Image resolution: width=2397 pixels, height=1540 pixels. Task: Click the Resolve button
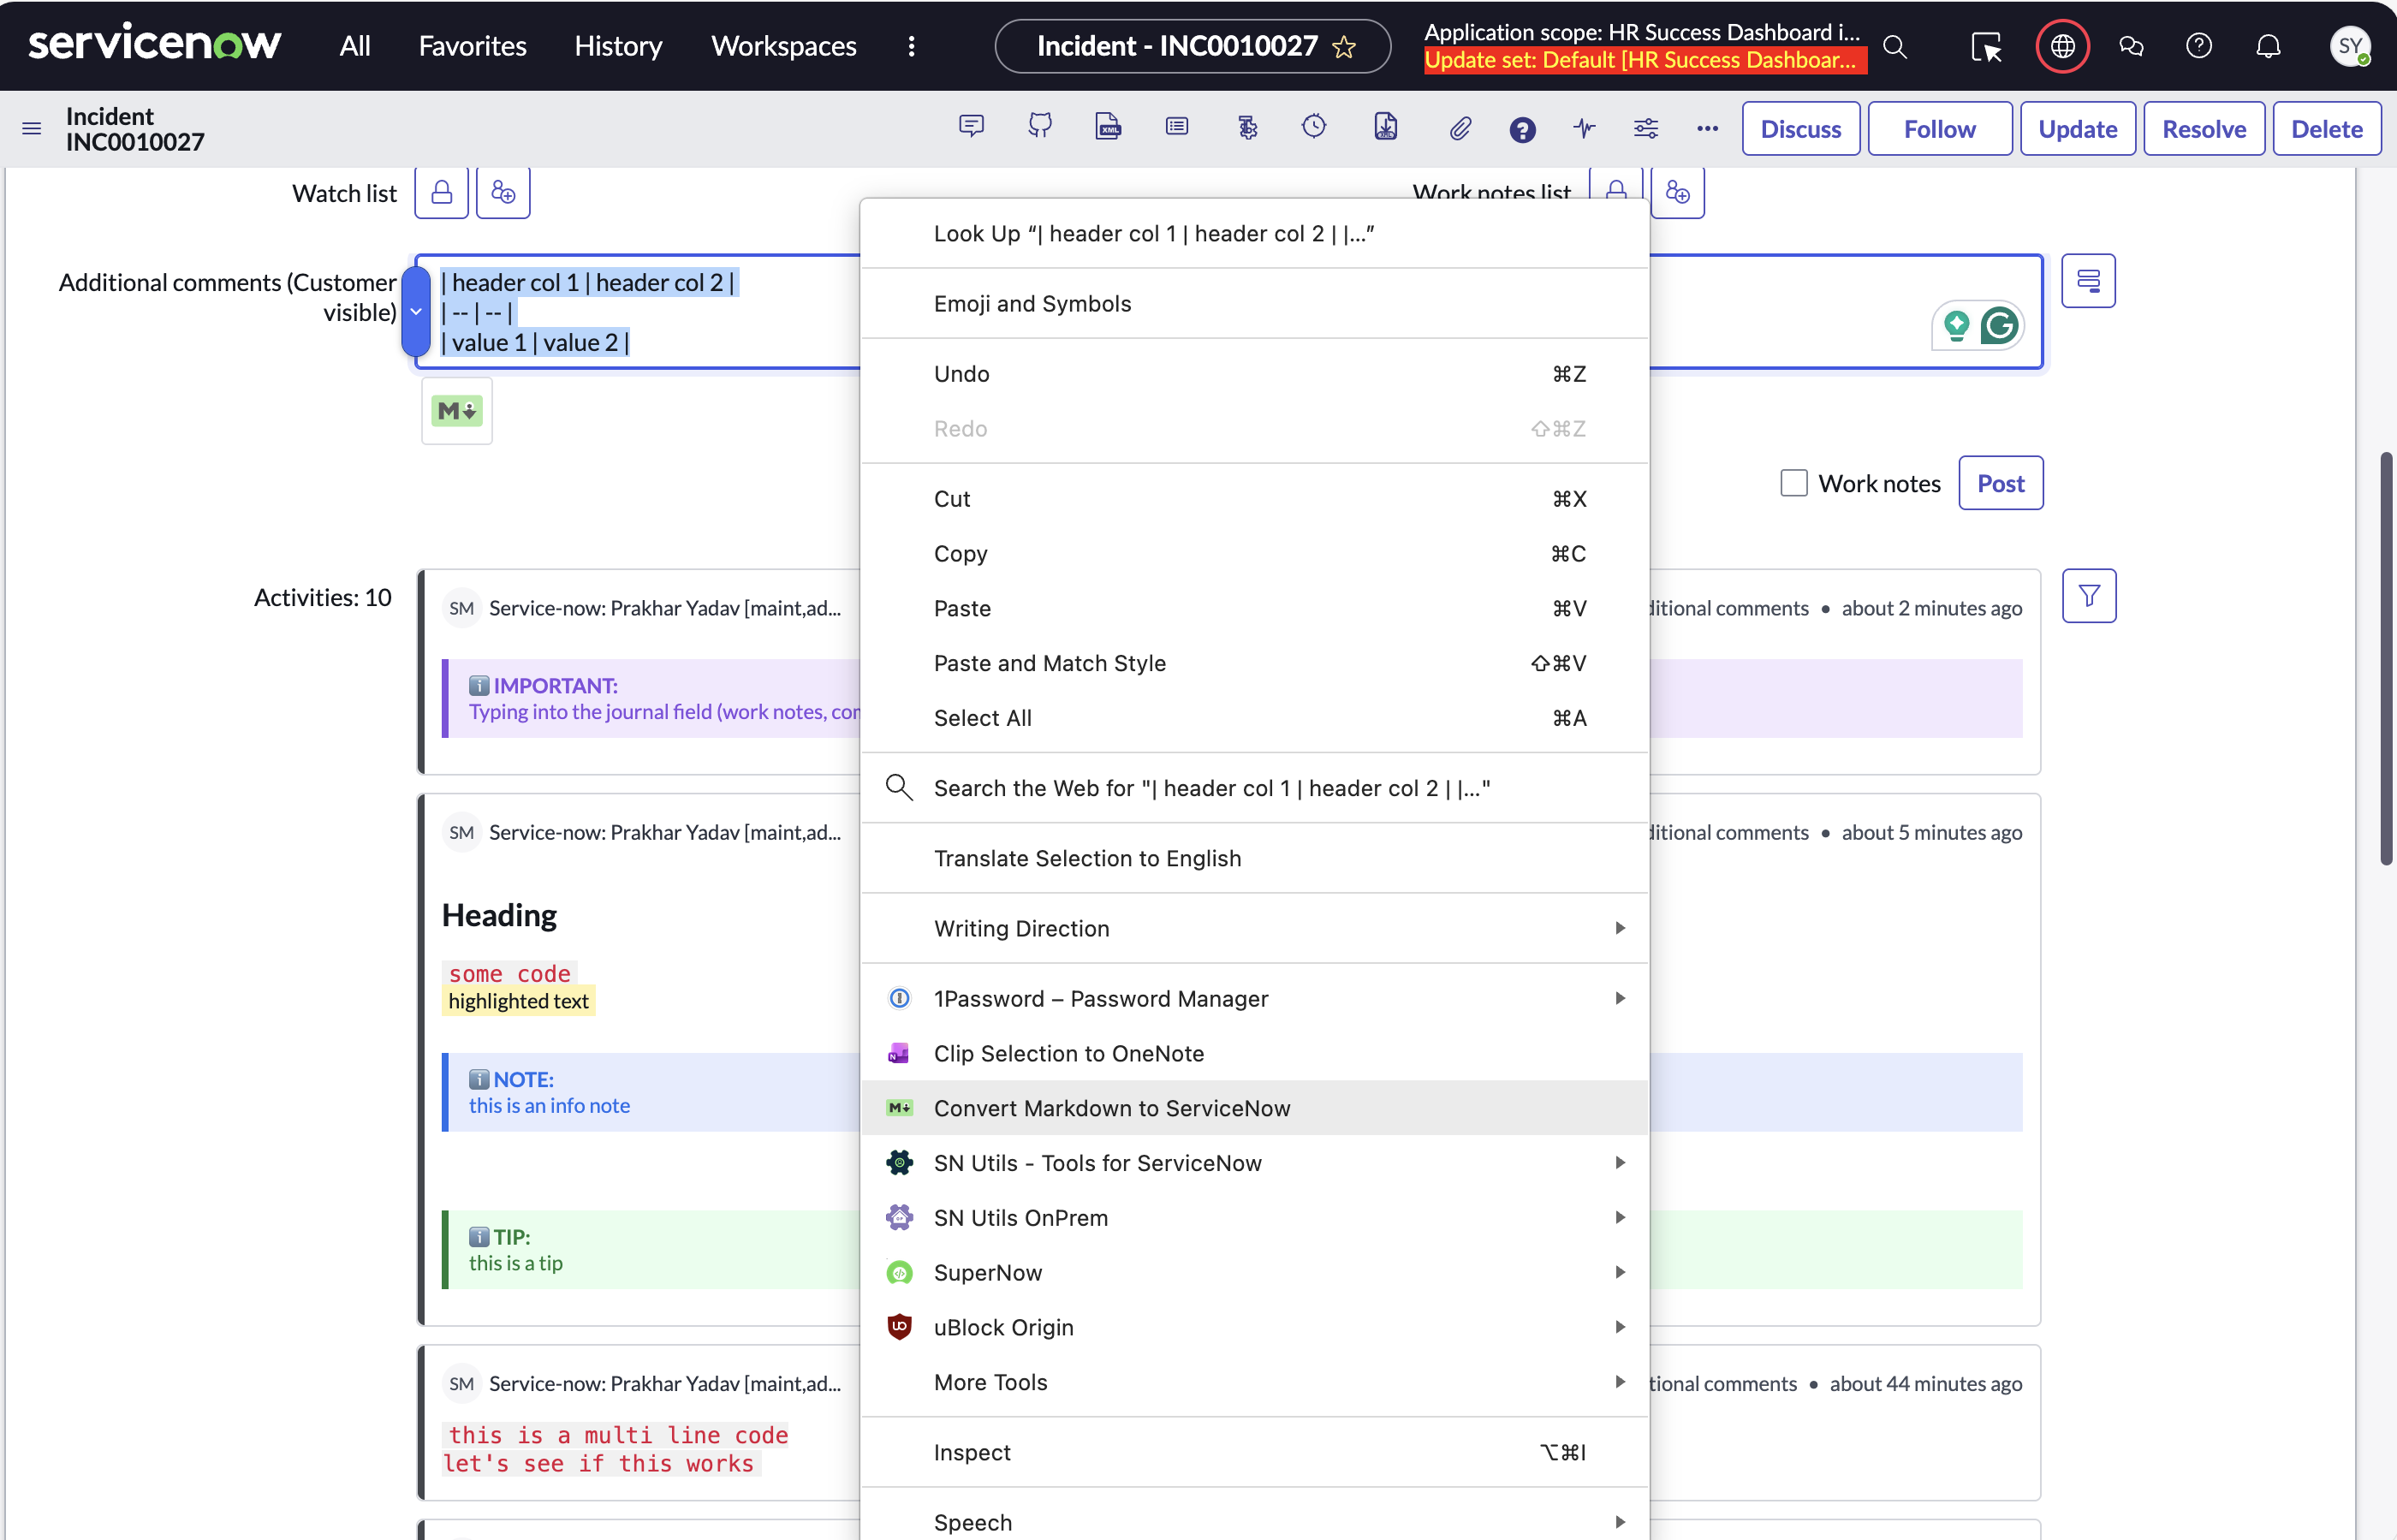pyautogui.click(x=2204, y=128)
